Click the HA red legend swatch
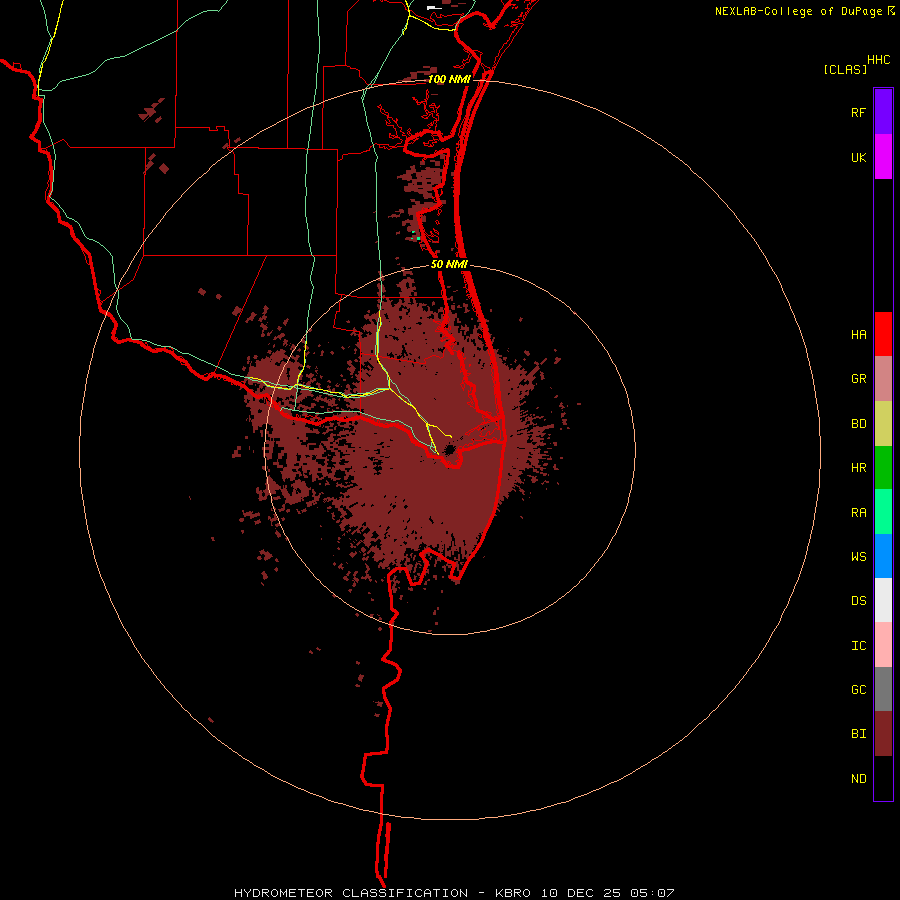The image size is (900, 900). point(883,334)
